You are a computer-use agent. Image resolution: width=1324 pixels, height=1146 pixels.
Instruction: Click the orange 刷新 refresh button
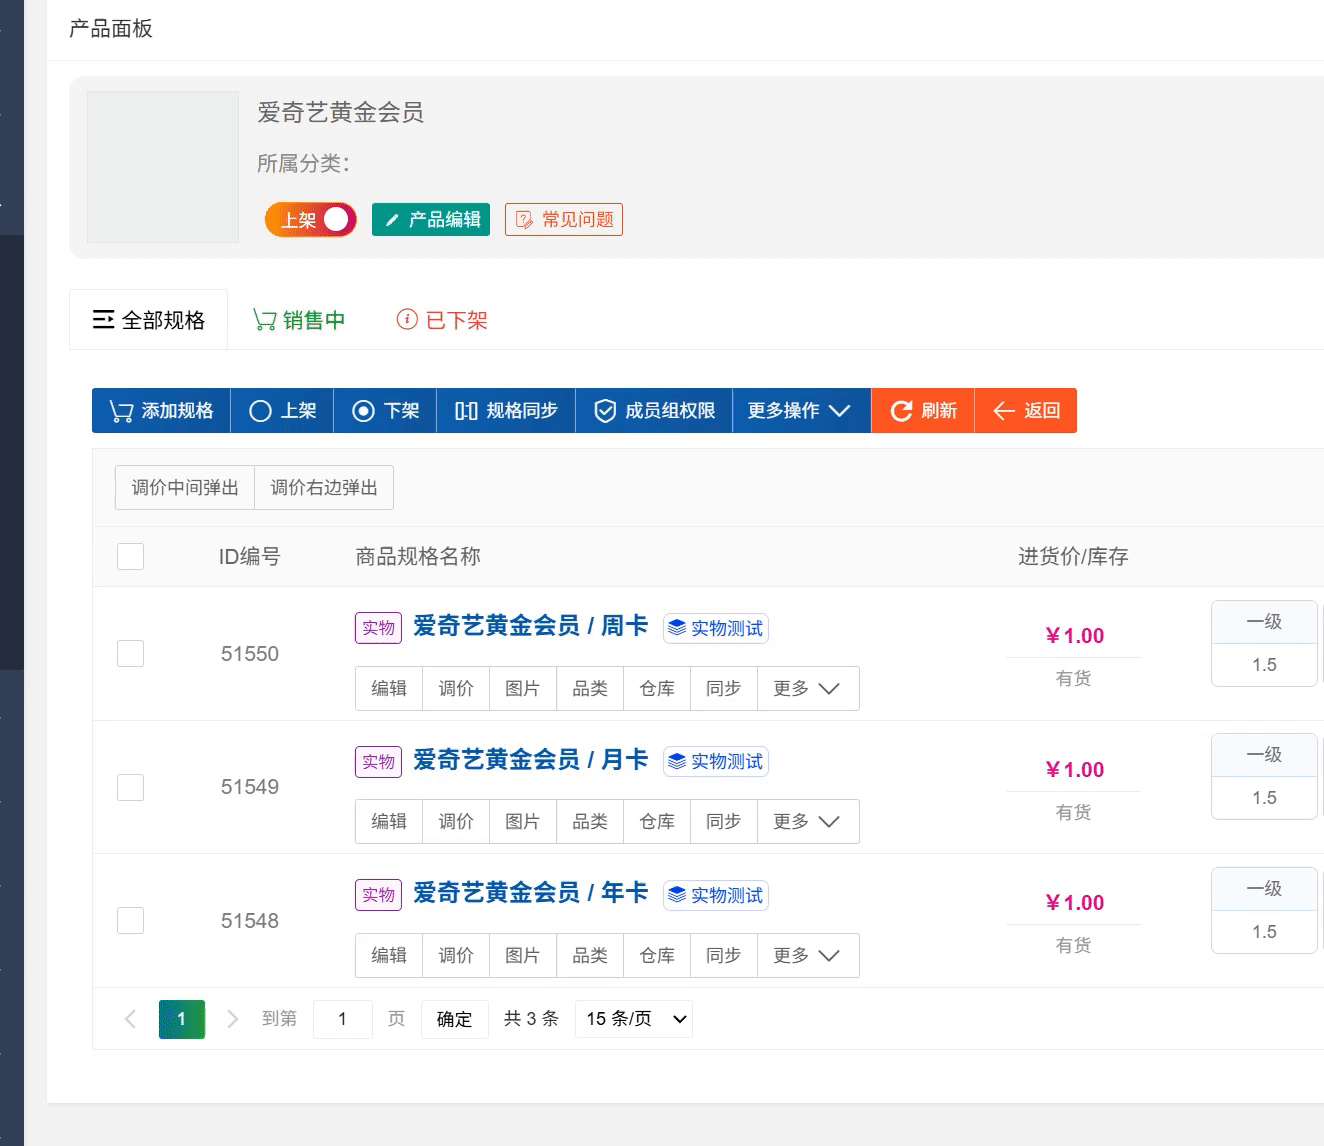point(923,411)
